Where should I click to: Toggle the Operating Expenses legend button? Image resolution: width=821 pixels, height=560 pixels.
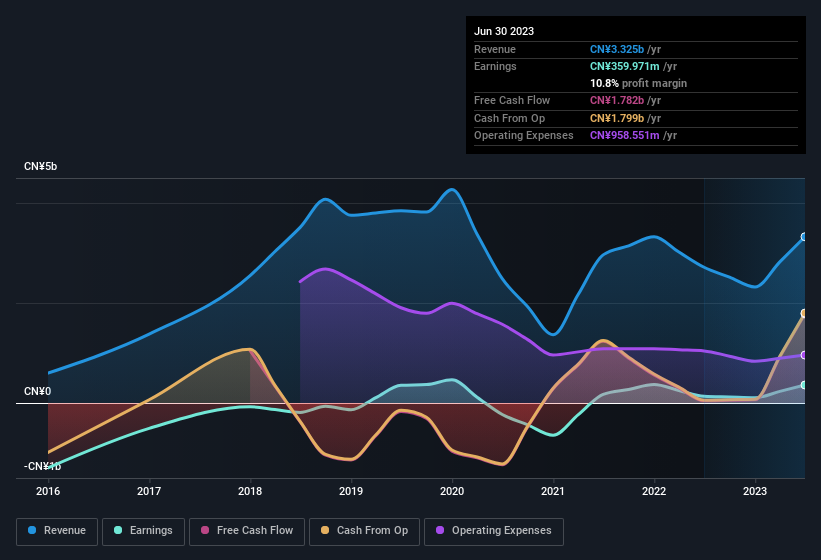click(494, 531)
